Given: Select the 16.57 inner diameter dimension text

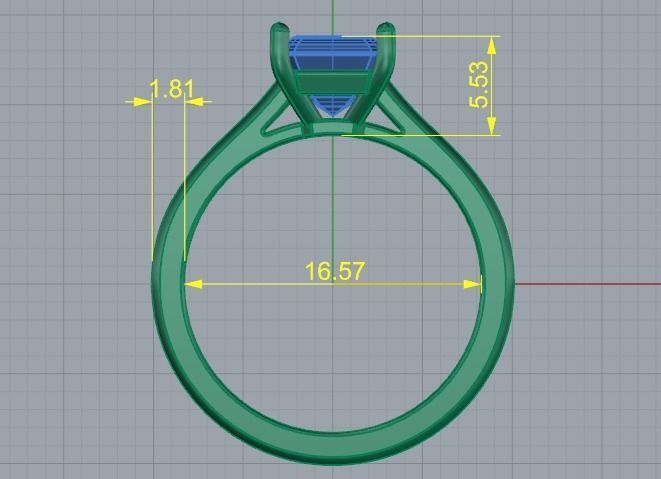Looking at the screenshot, I should [334, 271].
